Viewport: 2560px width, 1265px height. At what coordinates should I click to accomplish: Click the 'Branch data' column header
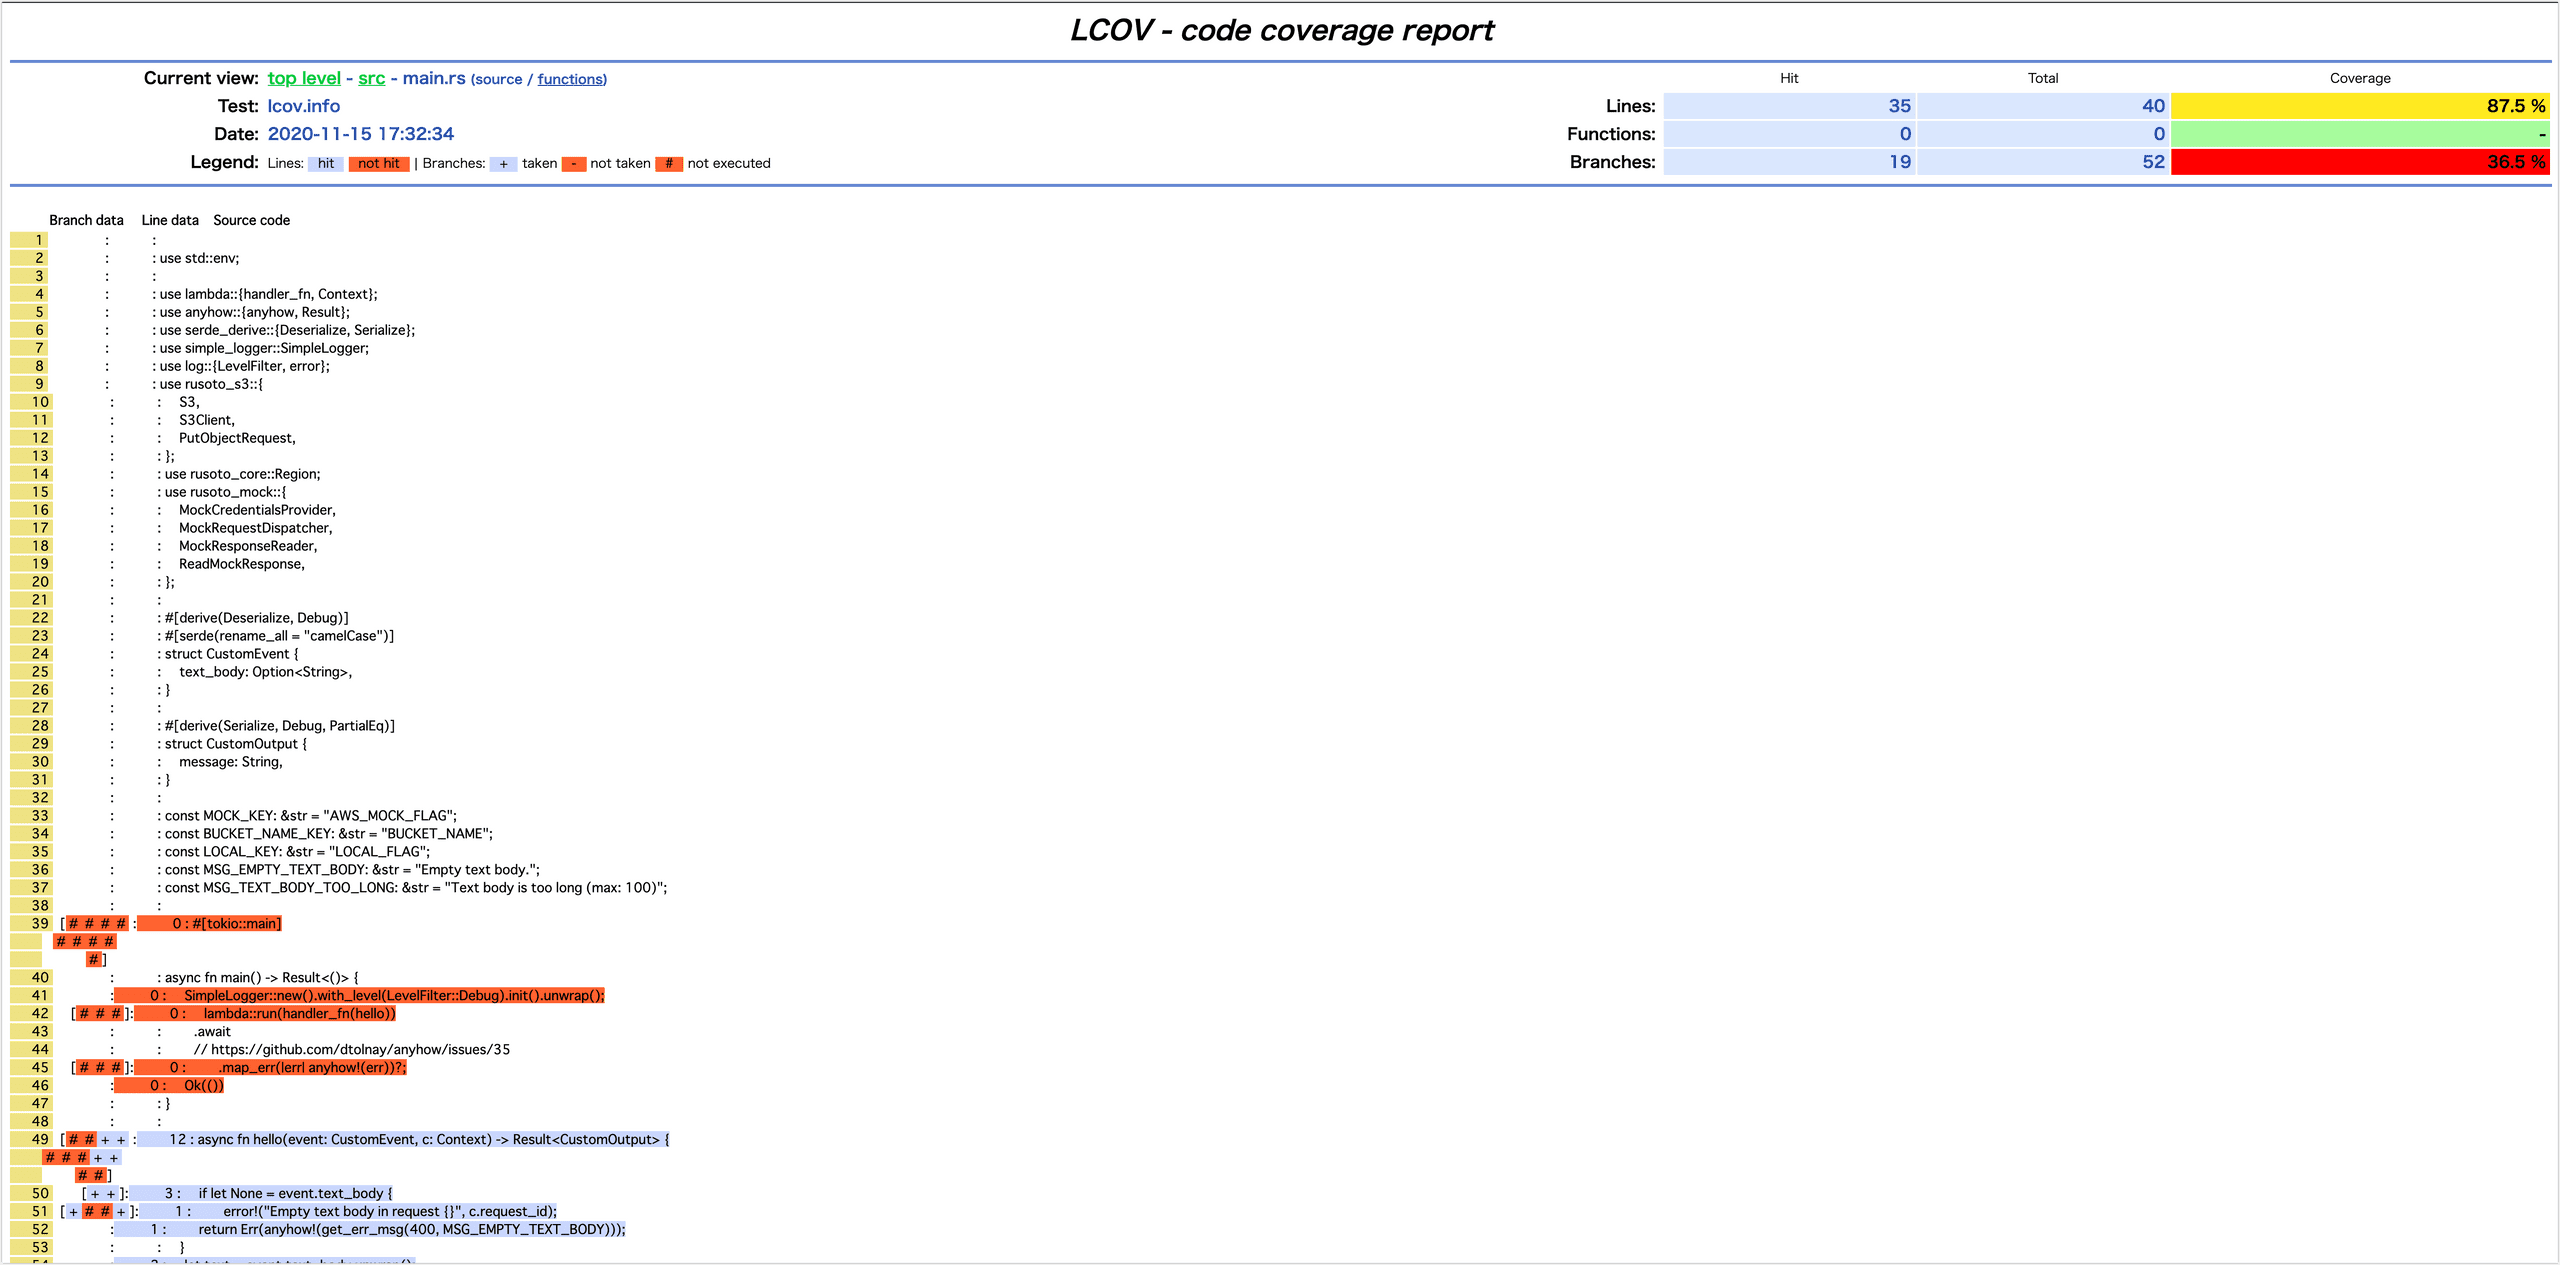[86, 220]
